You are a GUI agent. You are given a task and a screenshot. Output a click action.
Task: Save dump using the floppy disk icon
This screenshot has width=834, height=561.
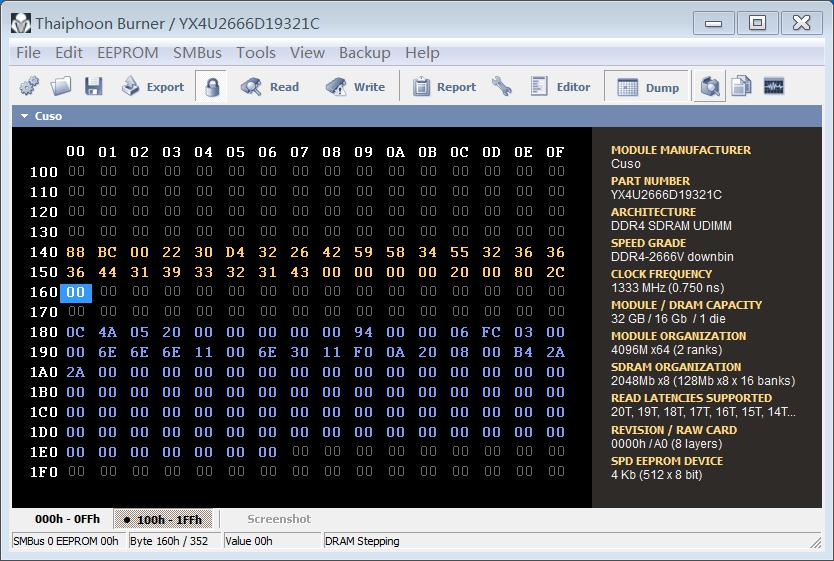click(x=93, y=87)
